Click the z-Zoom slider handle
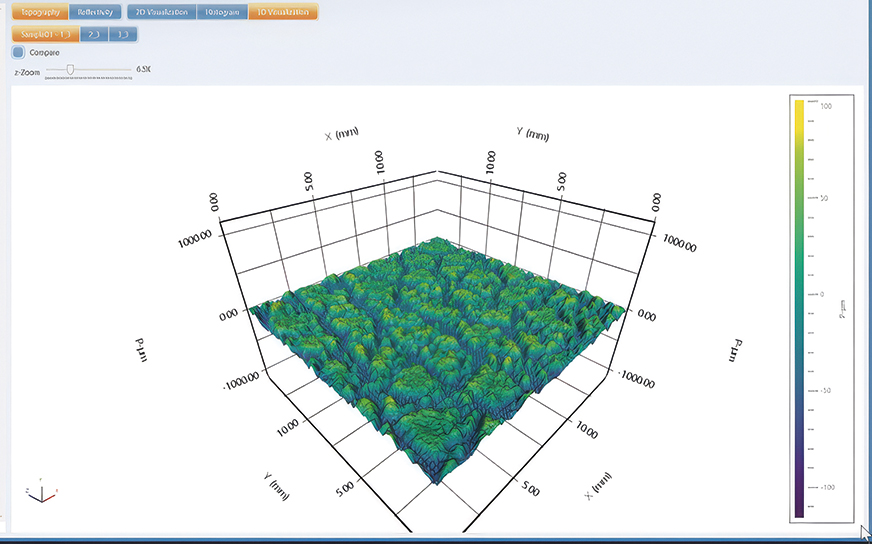872x544 pixels. pyautogui.click(x=69, y=70)
